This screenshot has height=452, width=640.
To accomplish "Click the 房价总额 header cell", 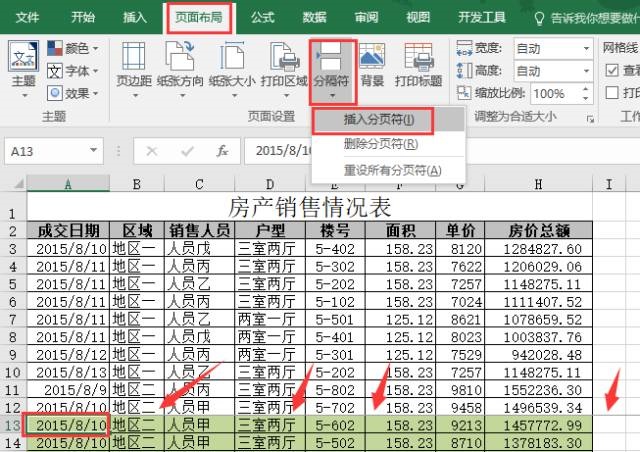I will tap(538, 231).
